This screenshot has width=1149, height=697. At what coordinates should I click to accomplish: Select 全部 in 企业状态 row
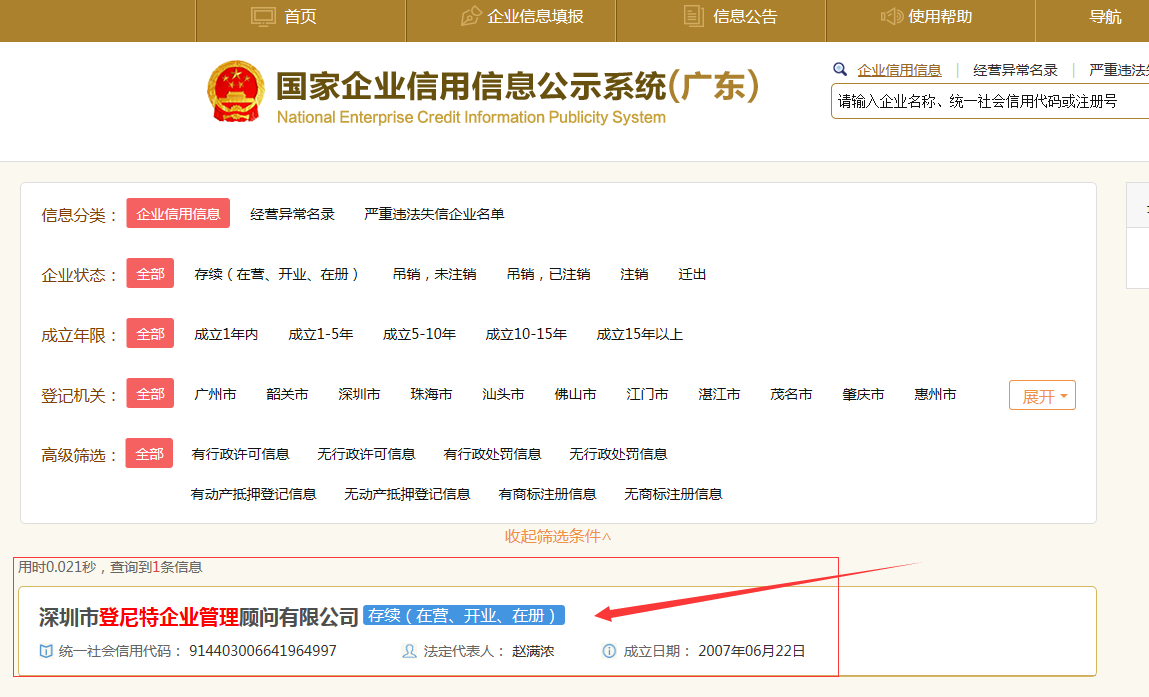(150, 273)
